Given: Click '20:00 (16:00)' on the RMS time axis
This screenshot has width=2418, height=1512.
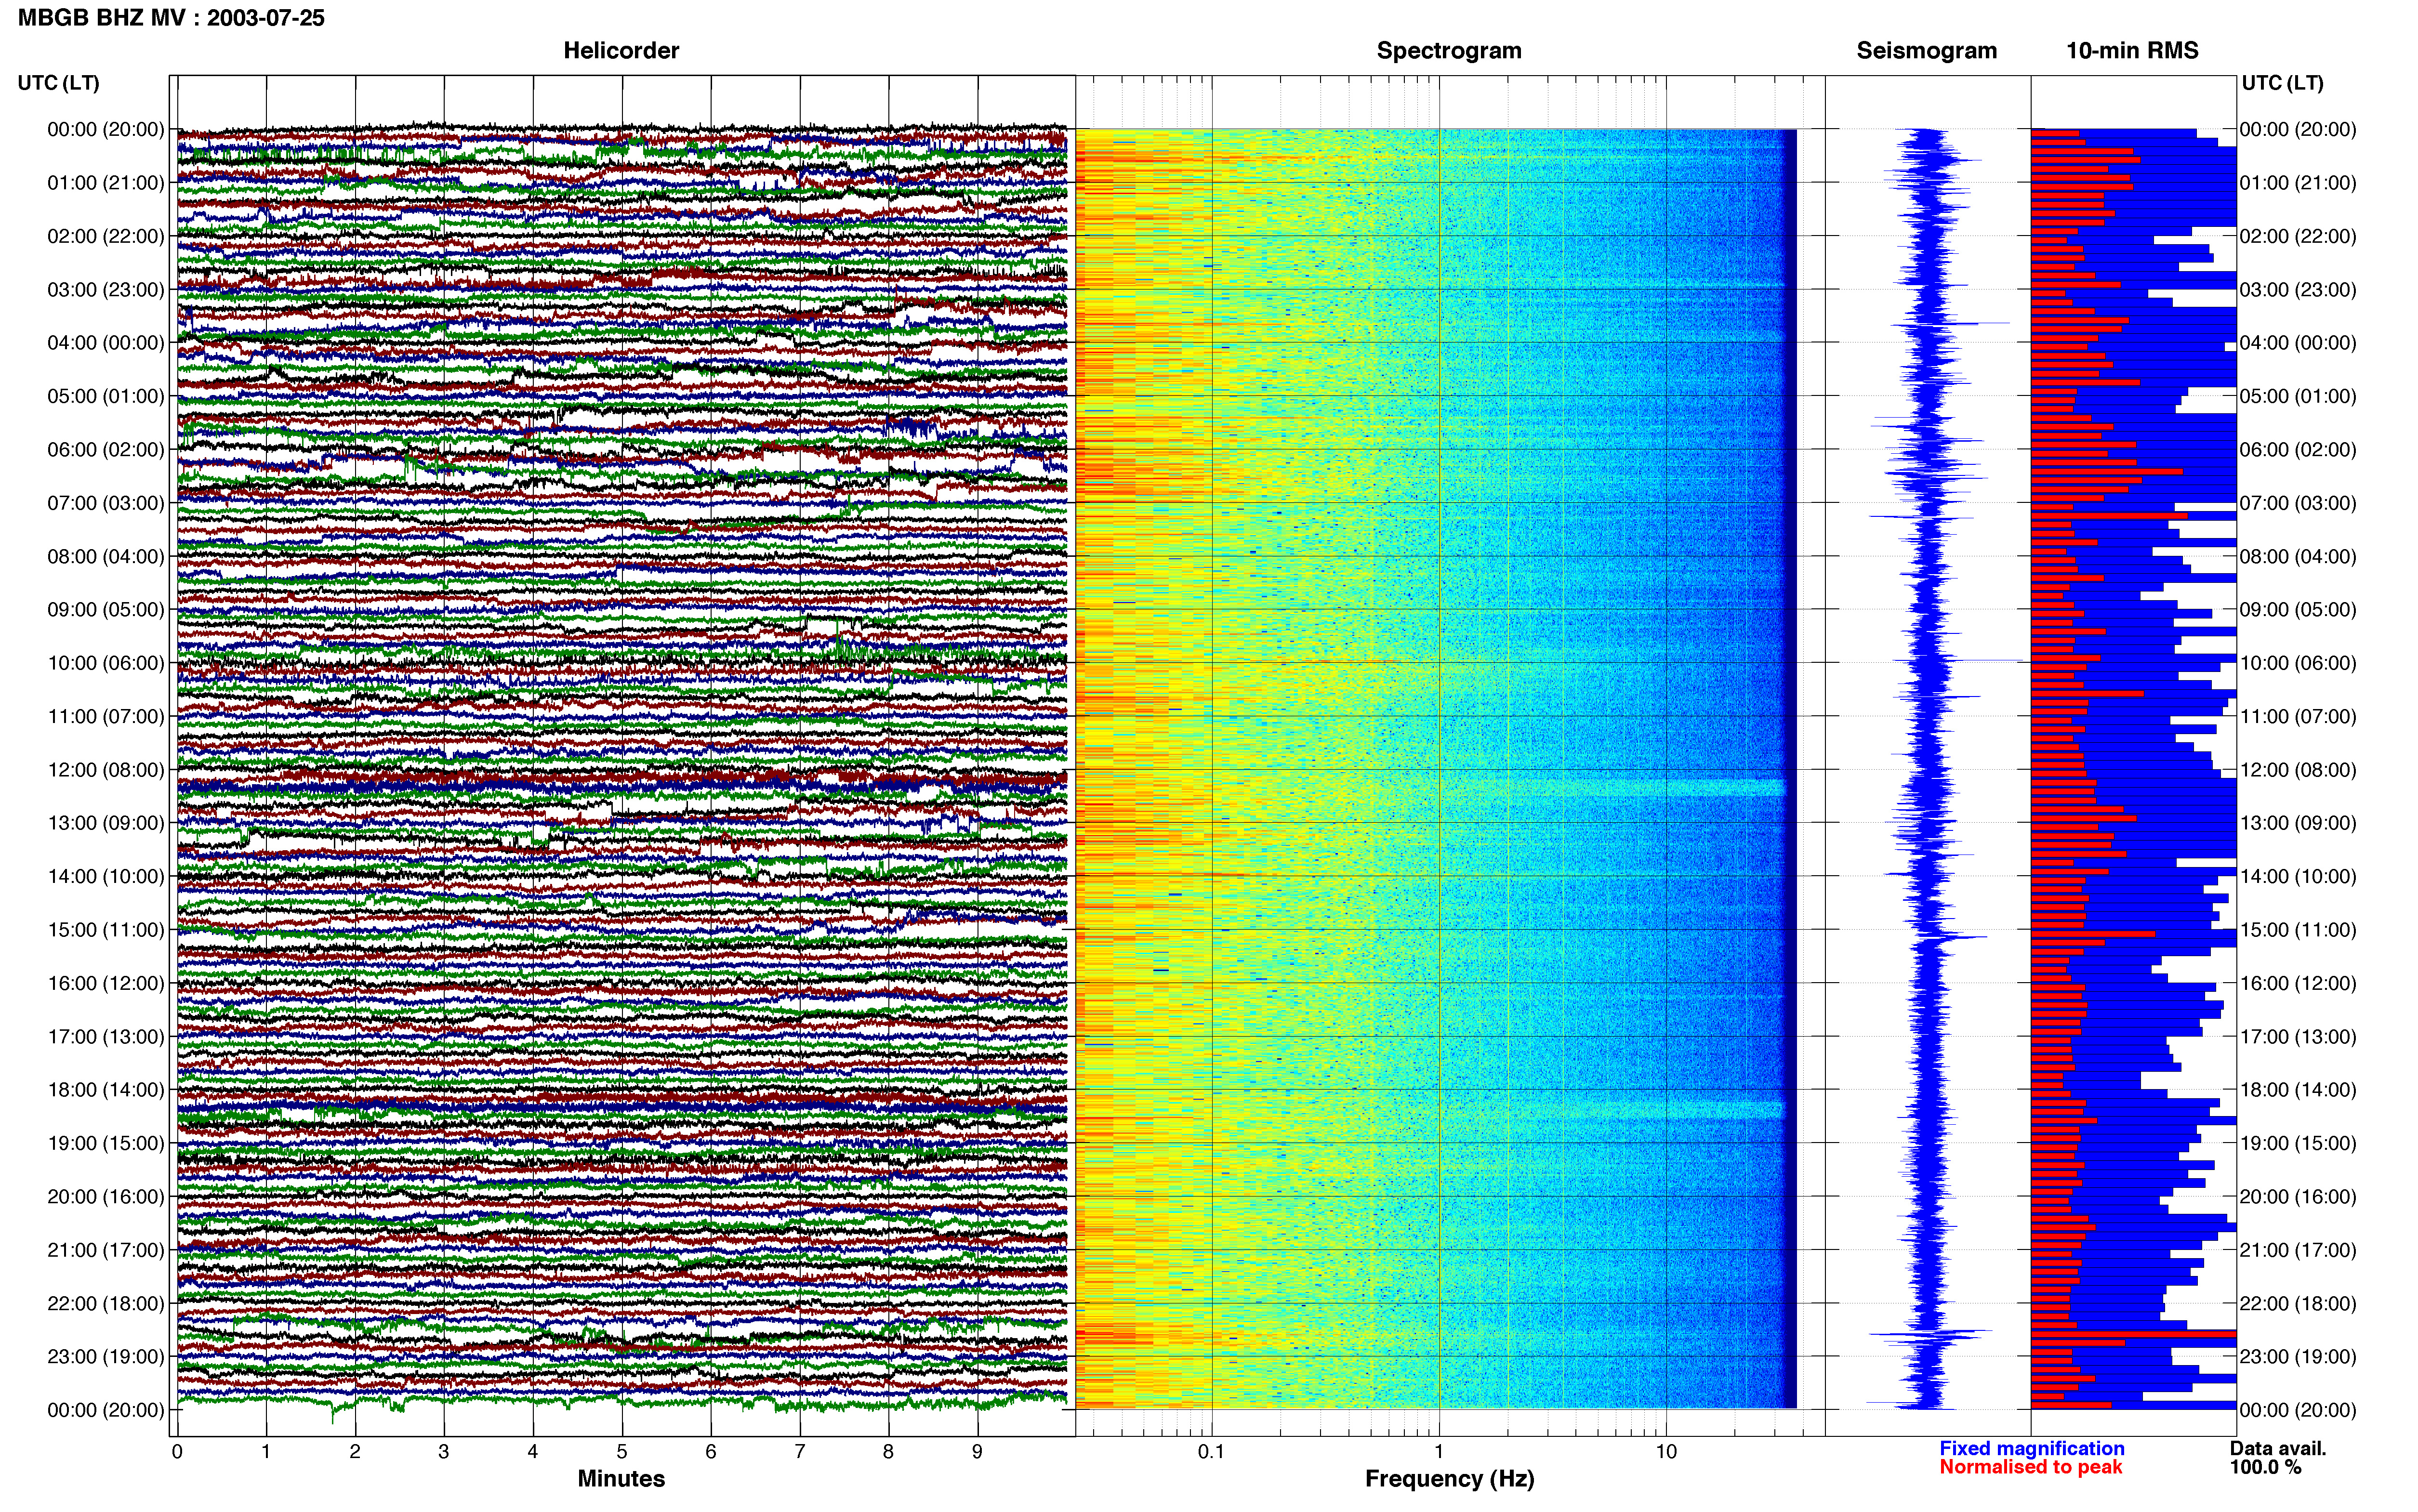Looking at the screenshot, I should click(2298, 1197).
